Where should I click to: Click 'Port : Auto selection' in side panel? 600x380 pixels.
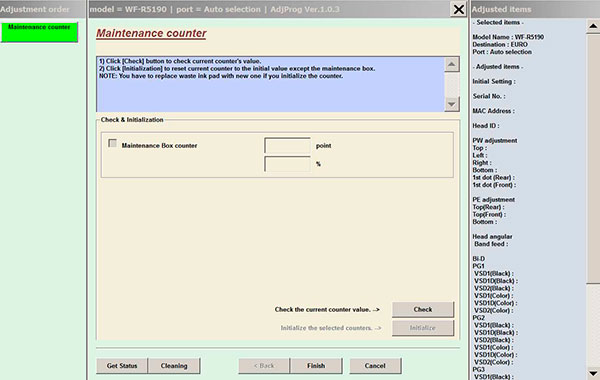502,52
